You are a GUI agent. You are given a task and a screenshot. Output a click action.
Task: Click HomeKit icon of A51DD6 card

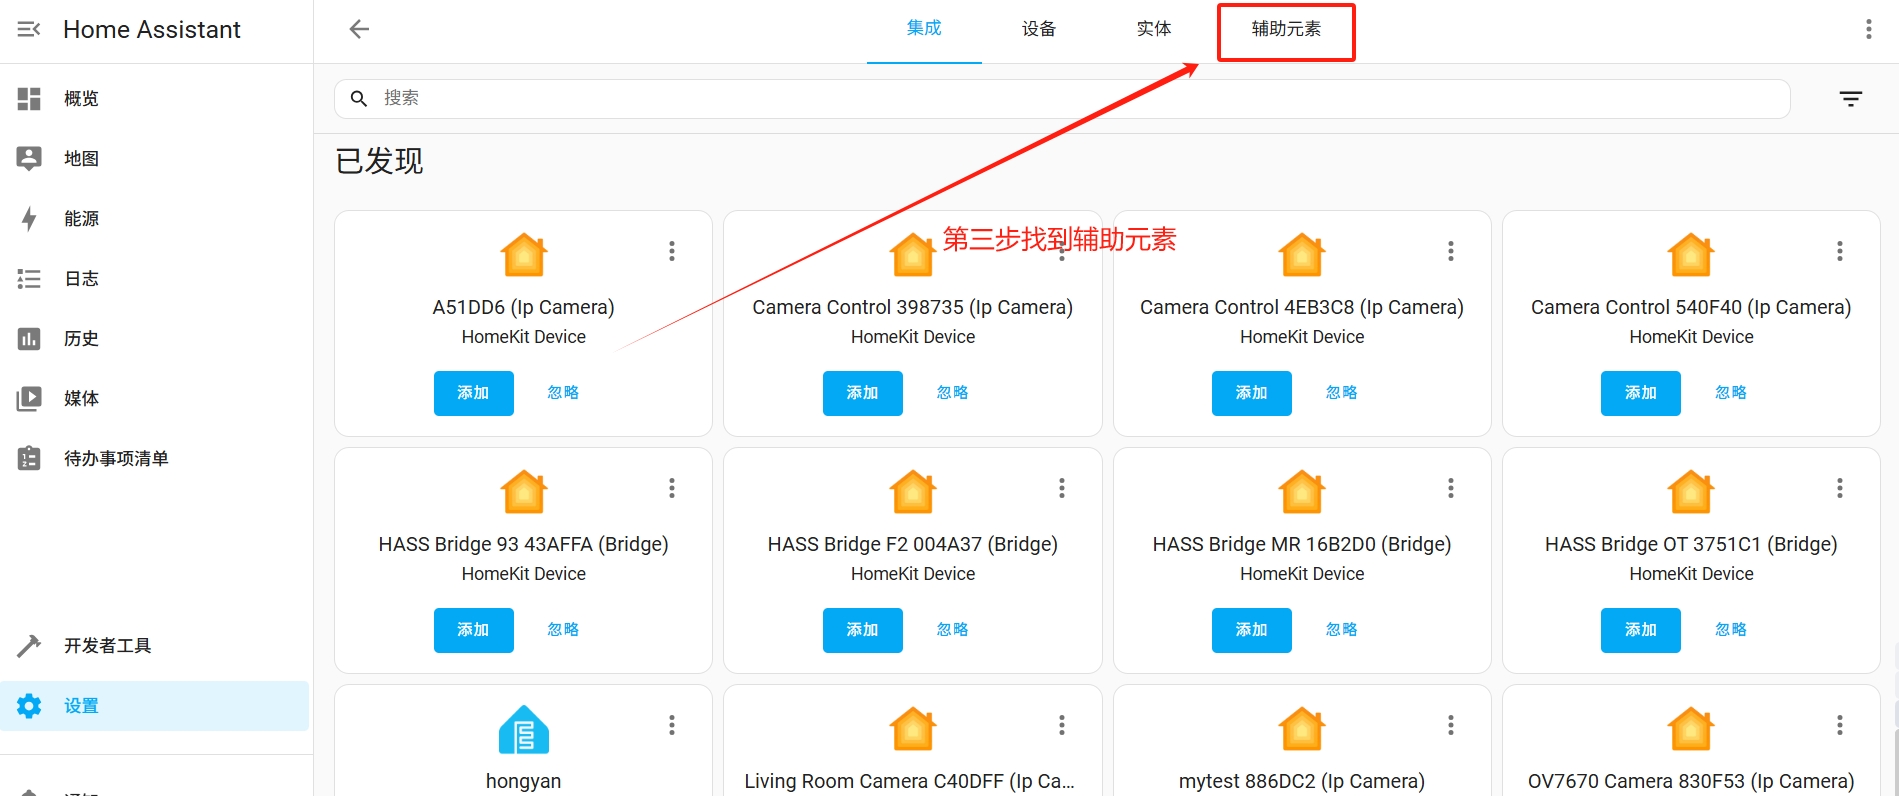(524, 255)
